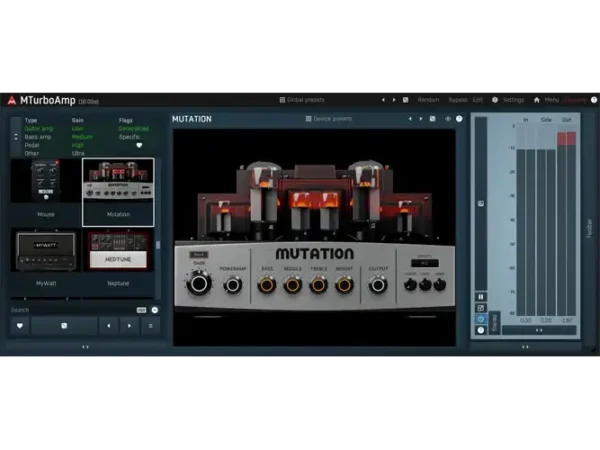Click the BRIGHT knob on the amp
The image size is (600, 450).
point(344,285)
